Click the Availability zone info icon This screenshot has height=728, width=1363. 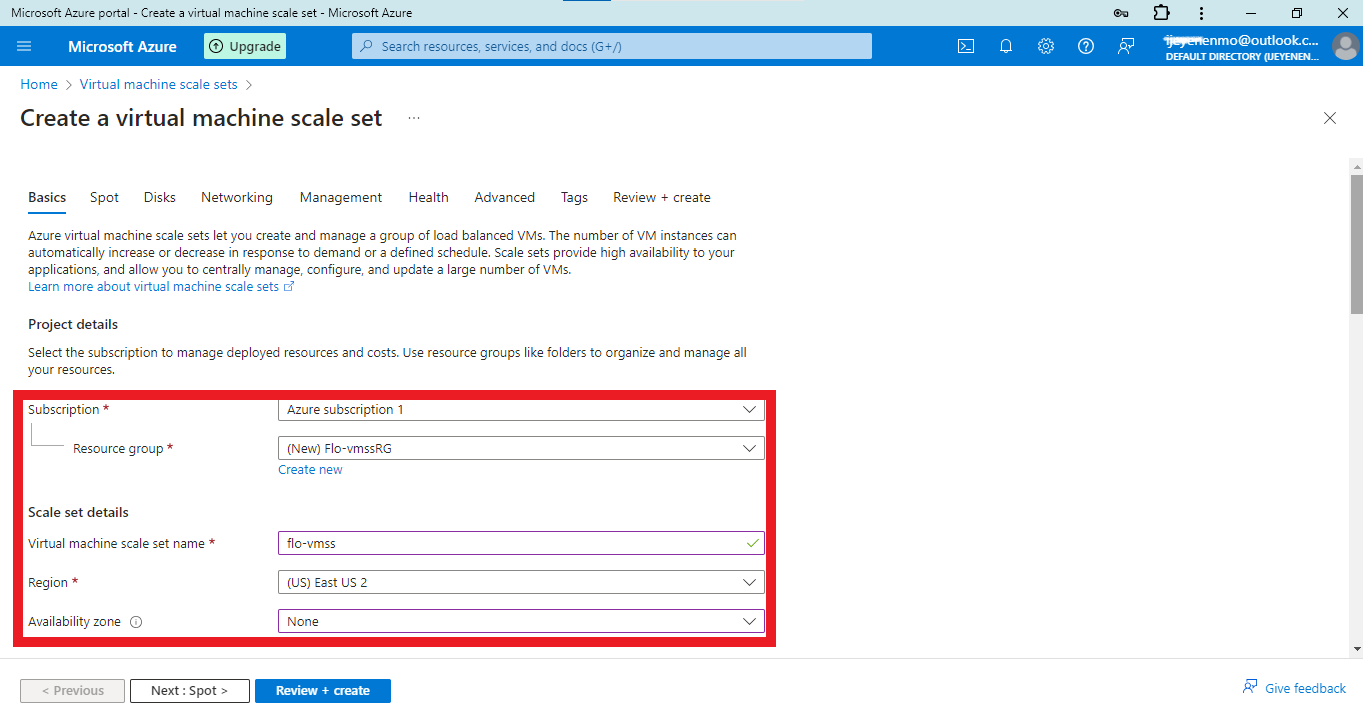(136, 622)
